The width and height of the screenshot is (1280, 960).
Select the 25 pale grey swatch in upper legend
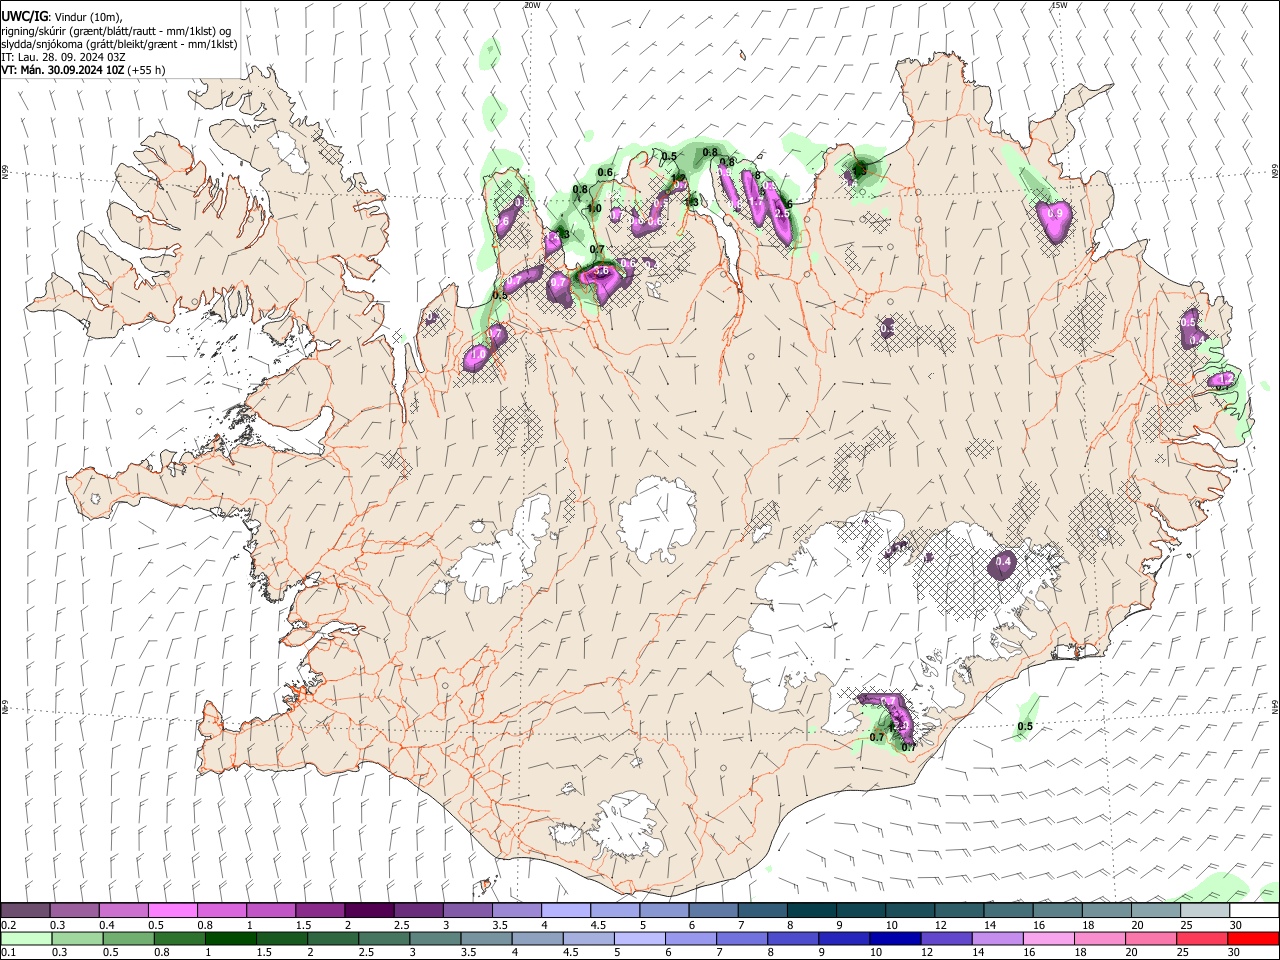(x=1203, y=910)
